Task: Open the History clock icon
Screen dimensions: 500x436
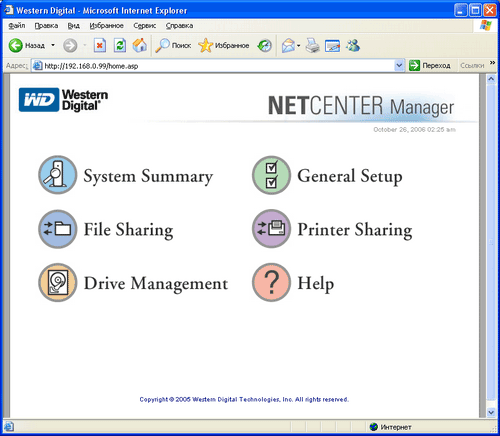Action: point(265,45)
